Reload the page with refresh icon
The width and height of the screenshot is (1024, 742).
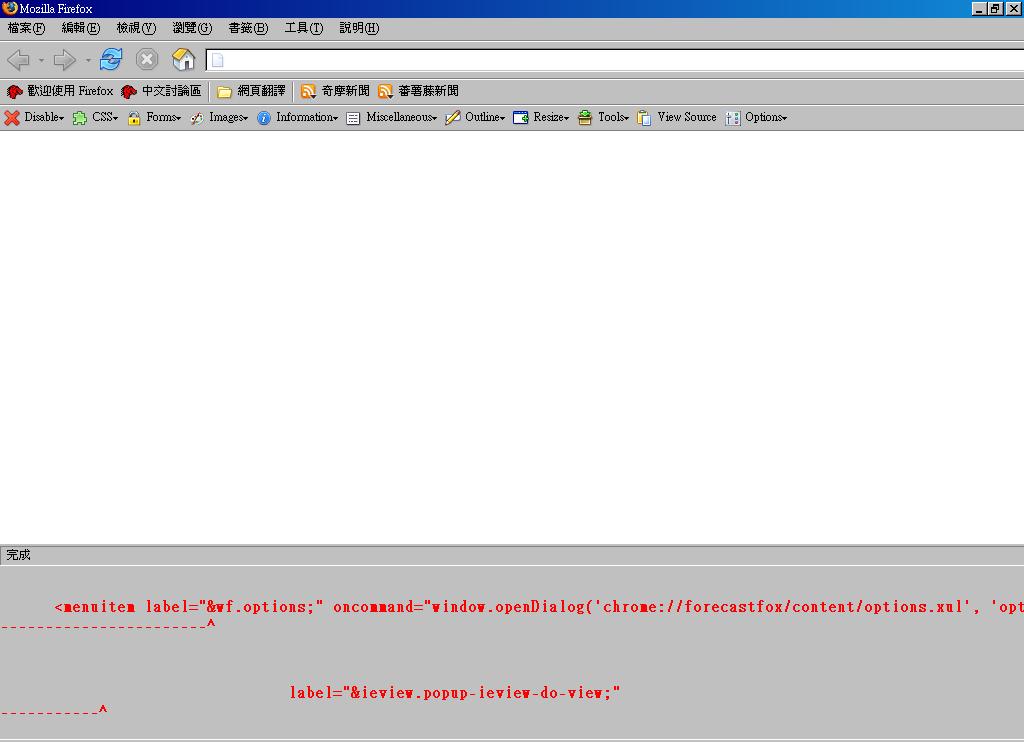coord(111,59)
